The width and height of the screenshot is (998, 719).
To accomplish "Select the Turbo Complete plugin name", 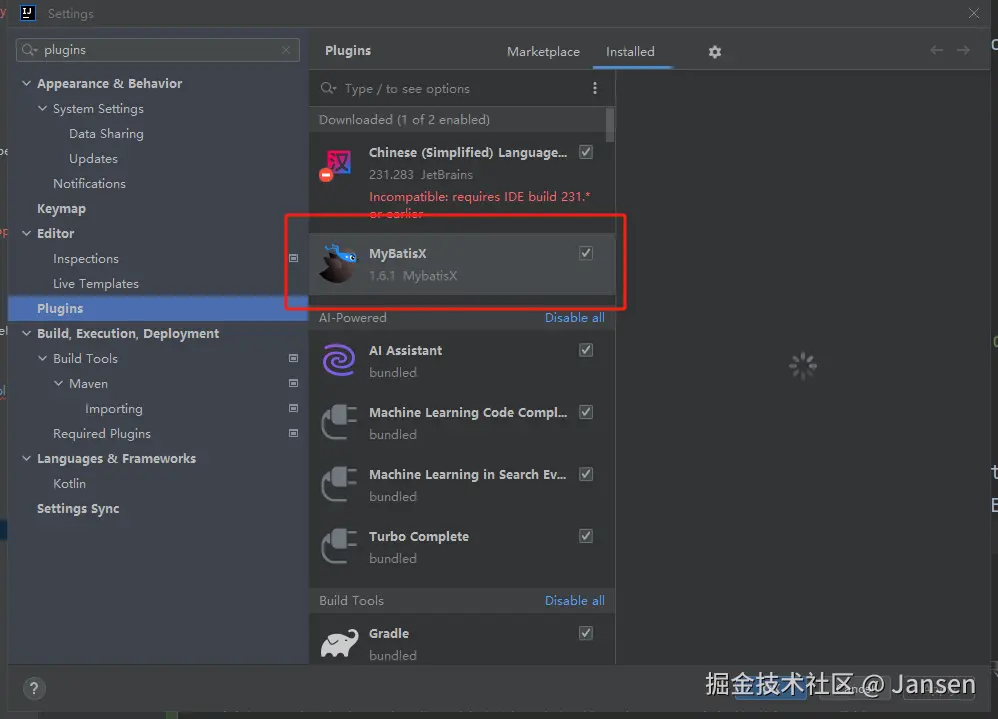I will 419,536.
